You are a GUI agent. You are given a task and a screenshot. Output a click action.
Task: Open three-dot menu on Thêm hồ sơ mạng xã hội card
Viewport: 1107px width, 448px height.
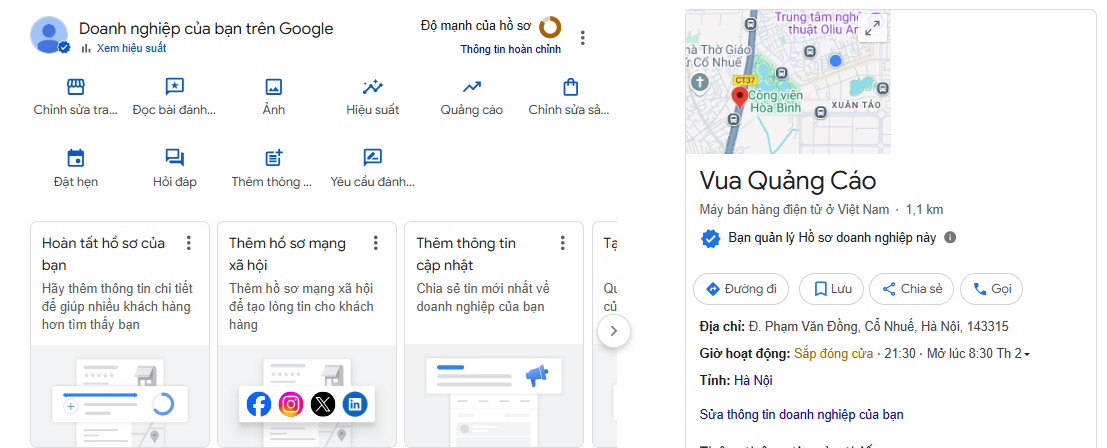(x=376, y=243)
